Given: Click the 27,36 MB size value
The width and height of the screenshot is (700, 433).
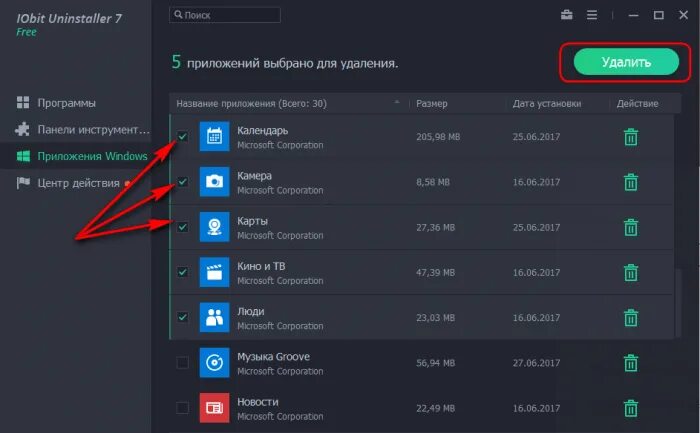Looking at the screenshot, I should click(x=435, y=227).
